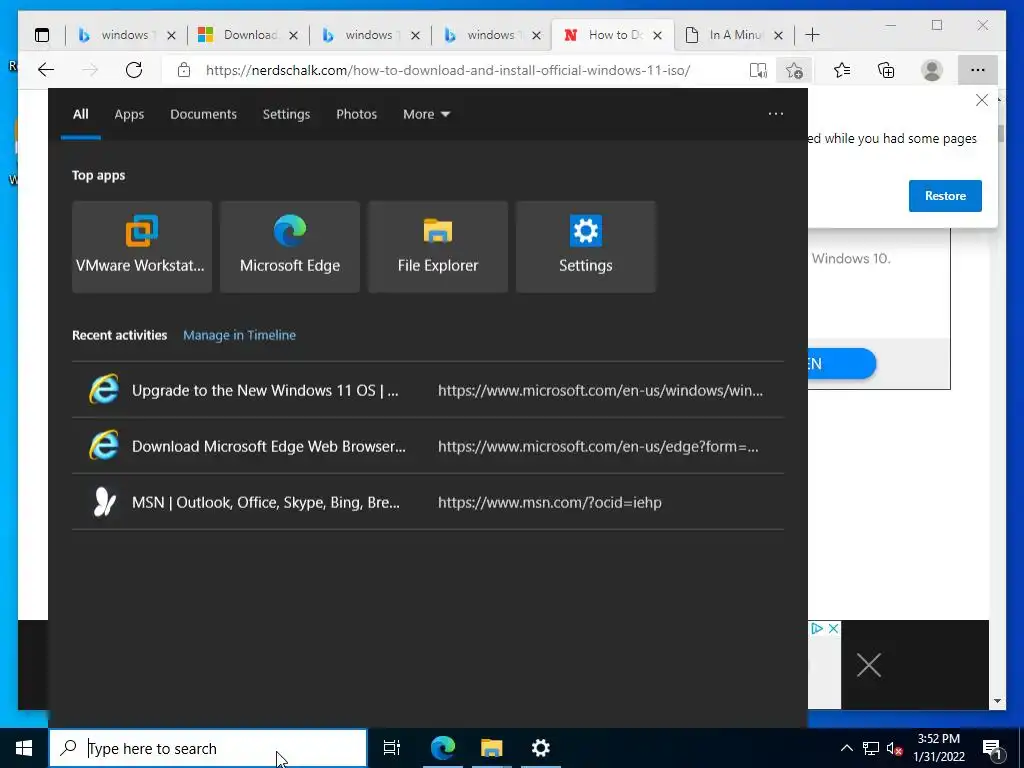Click the muted volume tray icon
Screen dimensions: 1024x768
pyautogui.click(x=894, y=749)
